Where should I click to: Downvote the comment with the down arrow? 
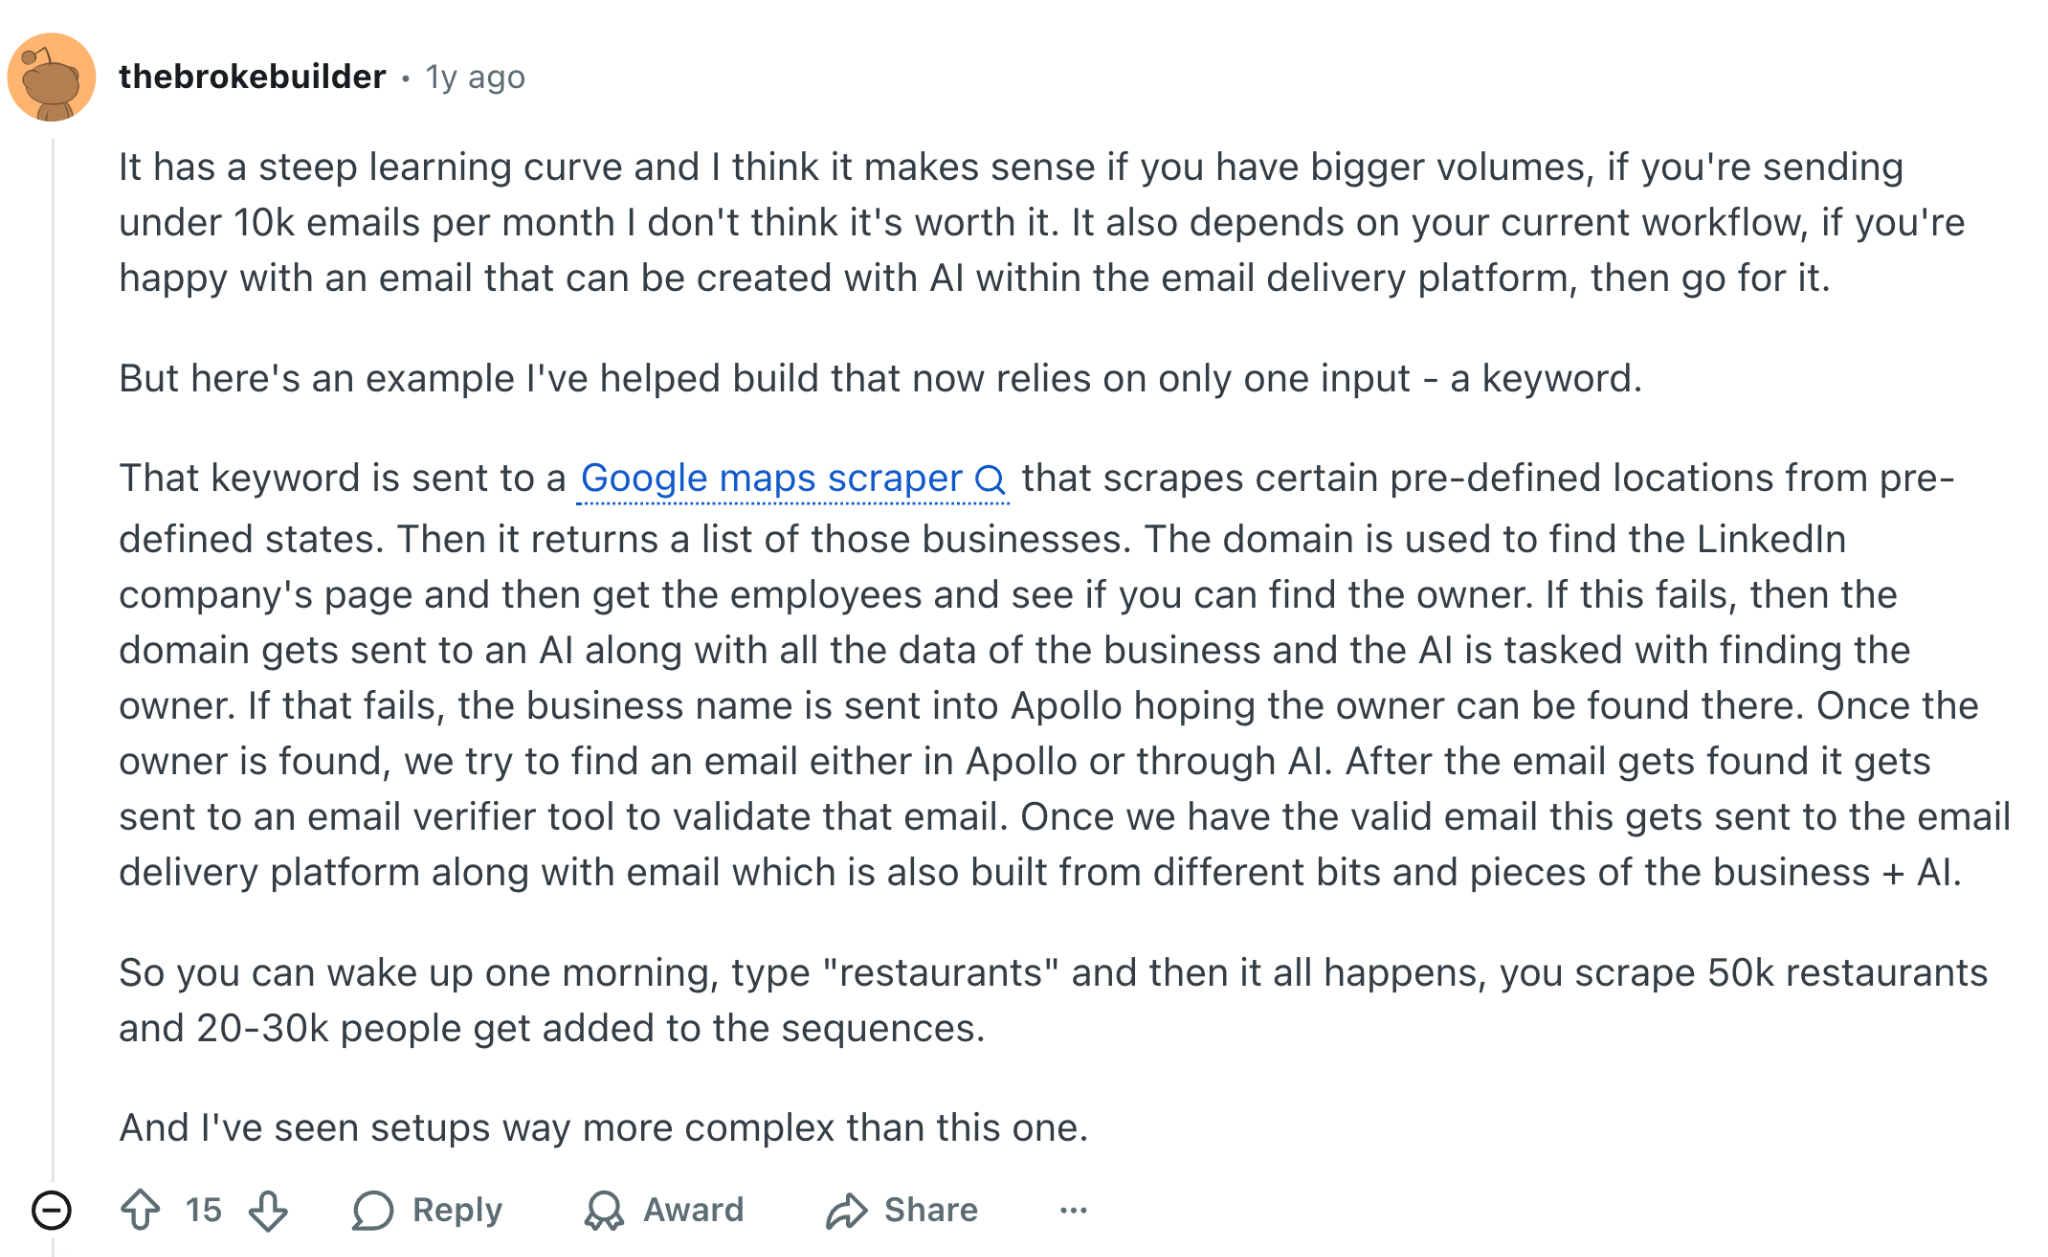click(268, 1209)
